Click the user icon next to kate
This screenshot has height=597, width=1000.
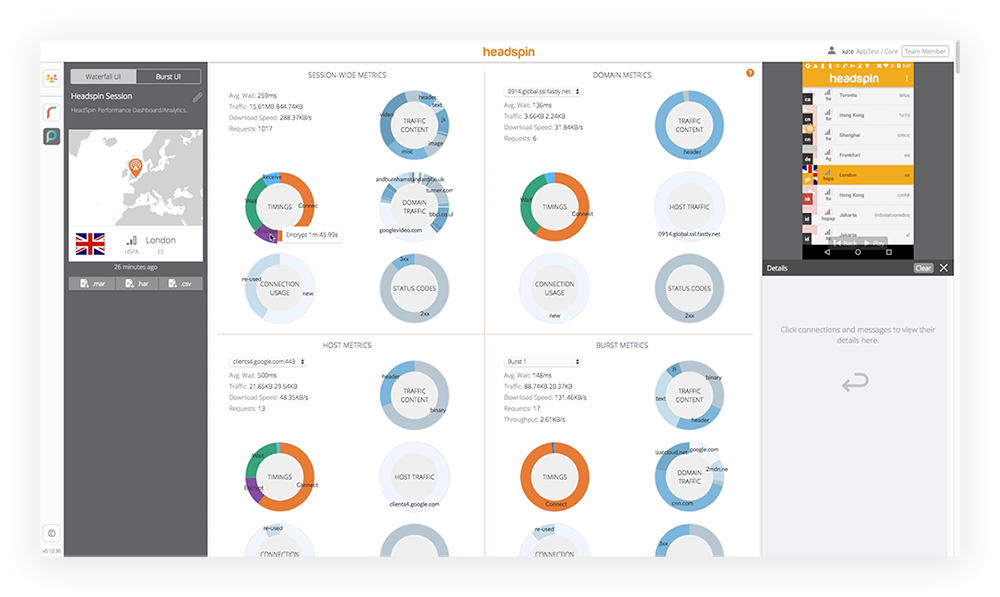[x=831, y=50]
